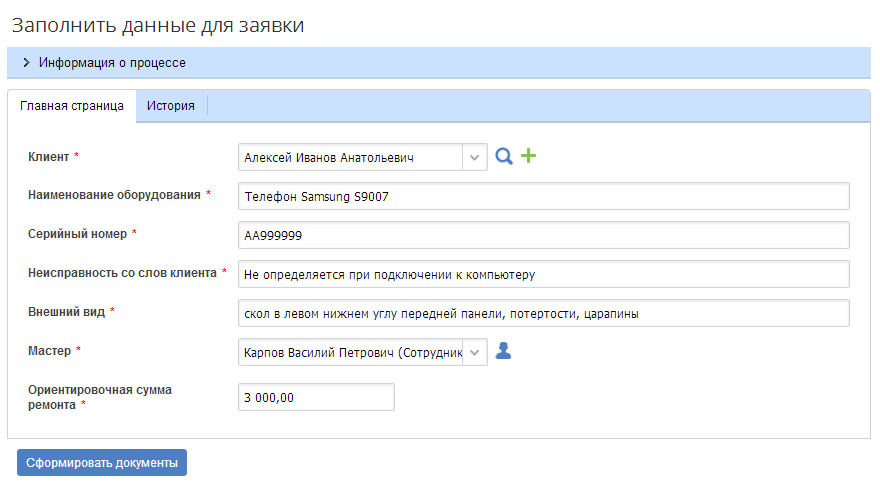The image size is (880, 485).
Task: Click the Карпов Василий Петрович combo box
Action: 351,353
